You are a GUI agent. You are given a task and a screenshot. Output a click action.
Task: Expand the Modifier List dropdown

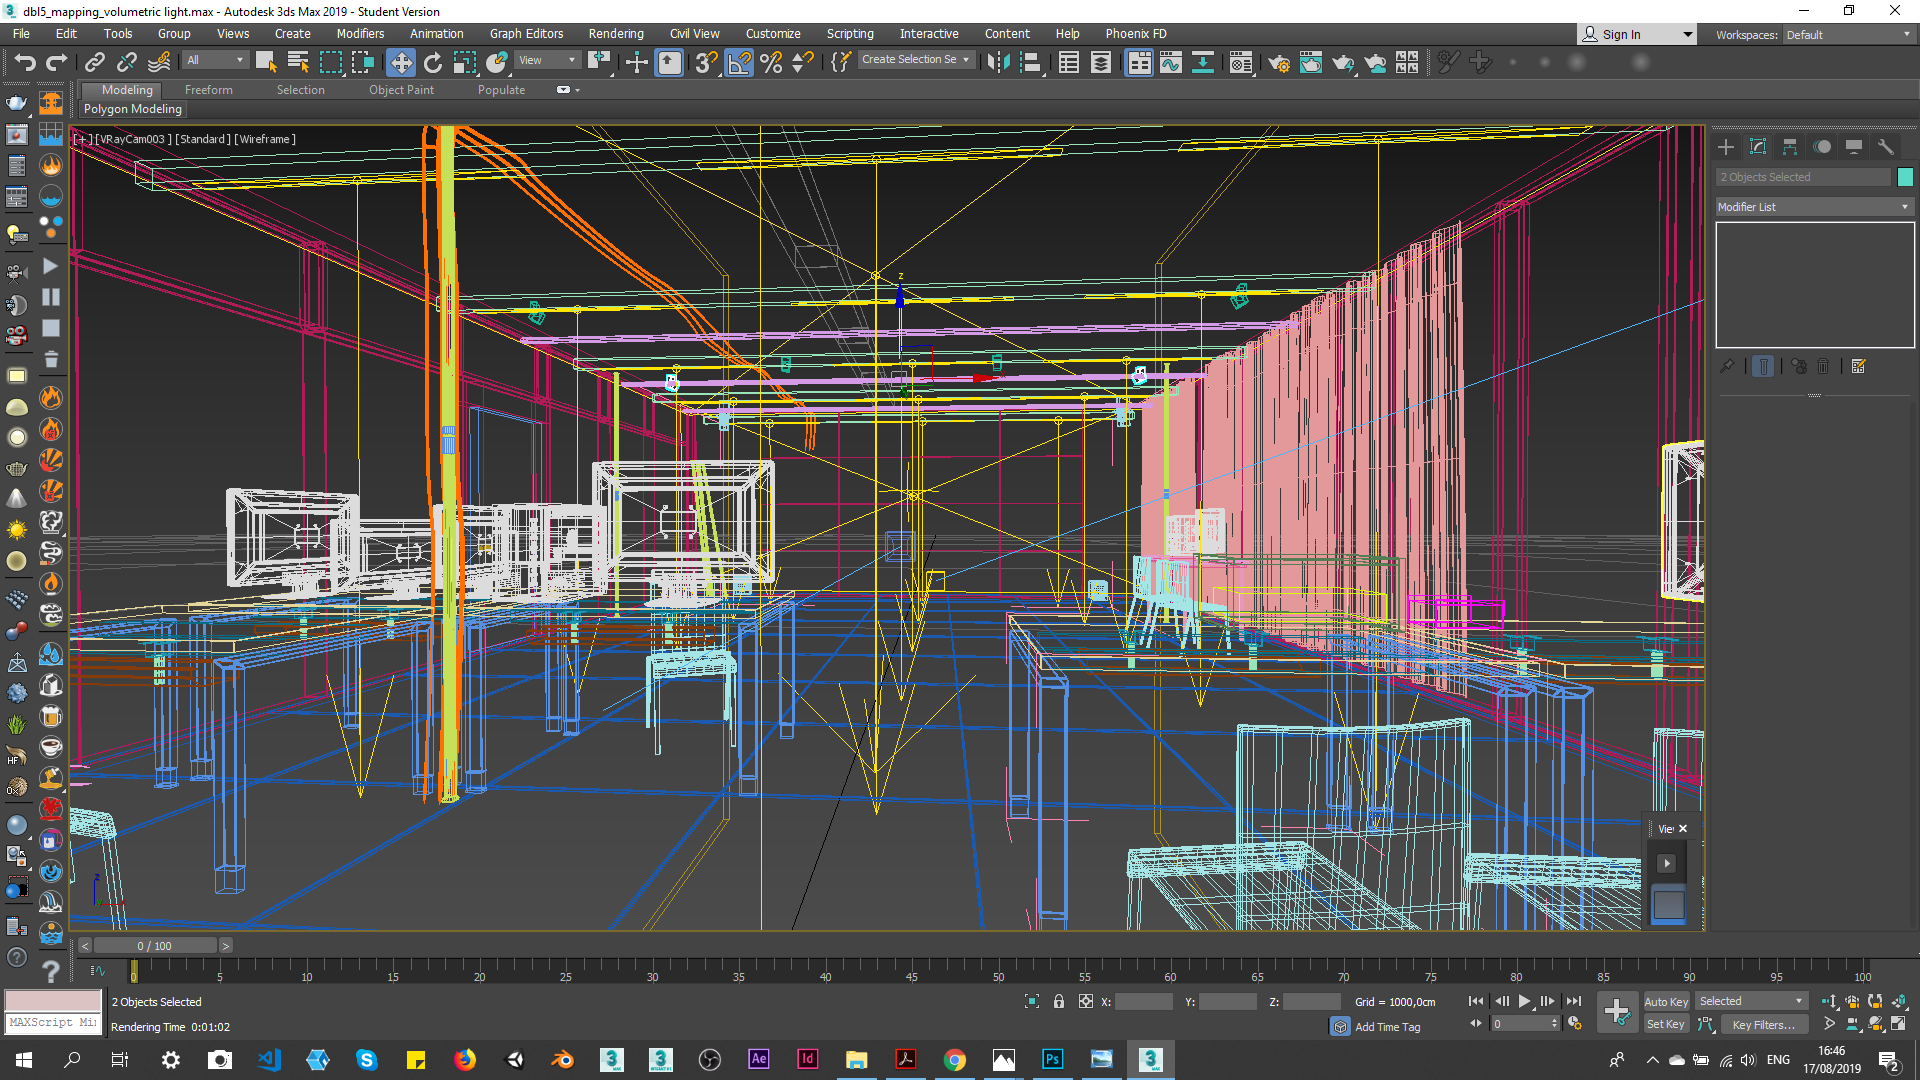tap(1812, 207)
